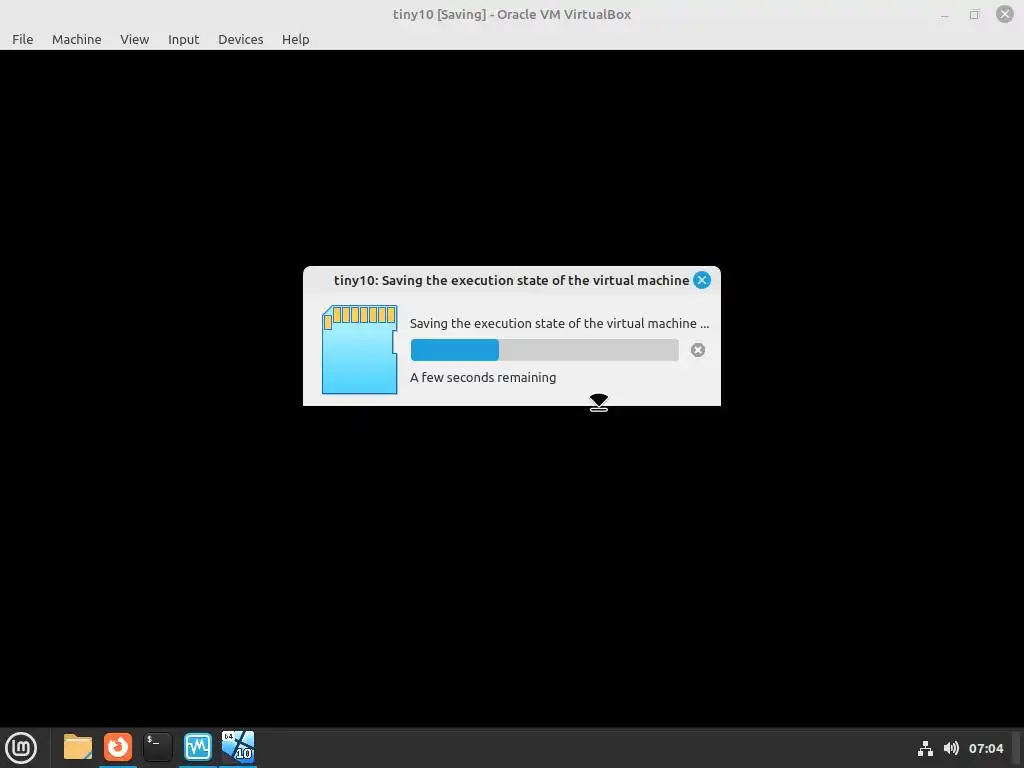
Task: Open the network connections tray icon
Action: click(925, 748)
